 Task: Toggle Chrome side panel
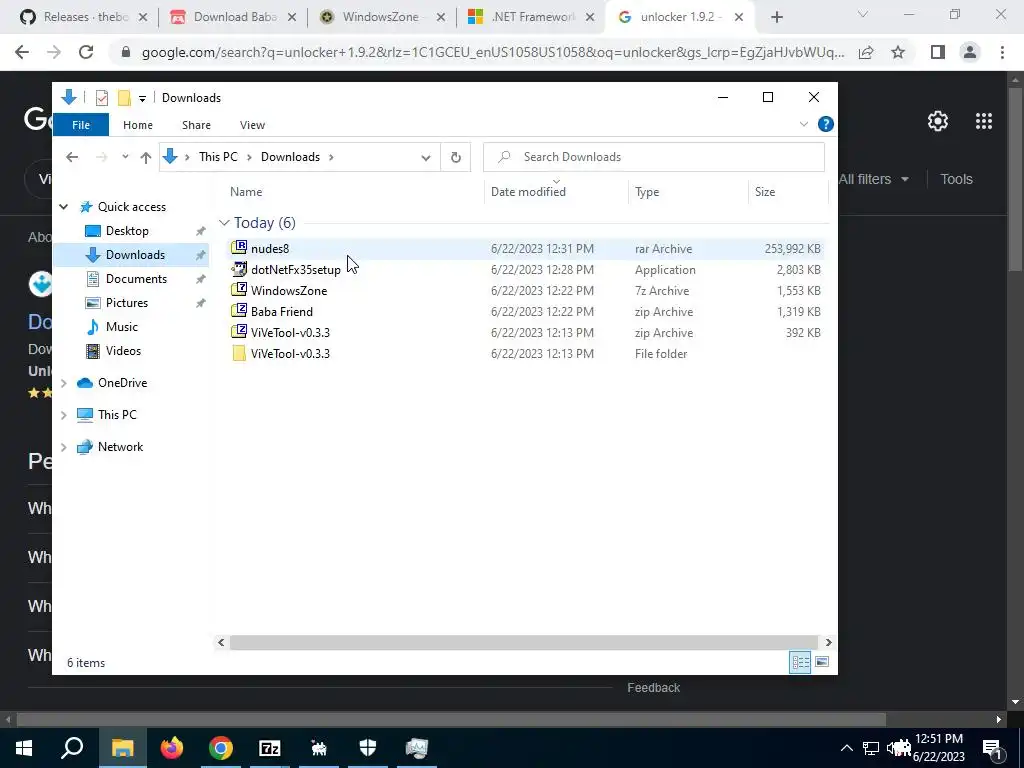tap(938, 52)
